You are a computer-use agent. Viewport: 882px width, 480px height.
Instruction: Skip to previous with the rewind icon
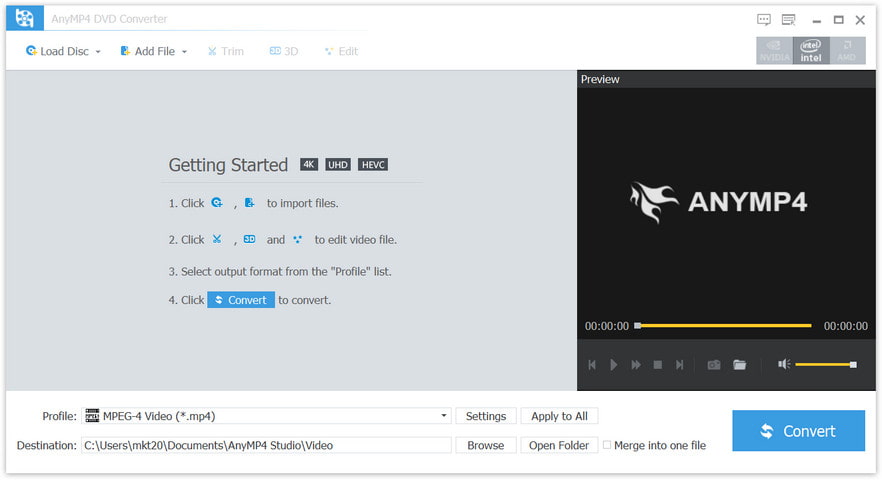point(592,365)
